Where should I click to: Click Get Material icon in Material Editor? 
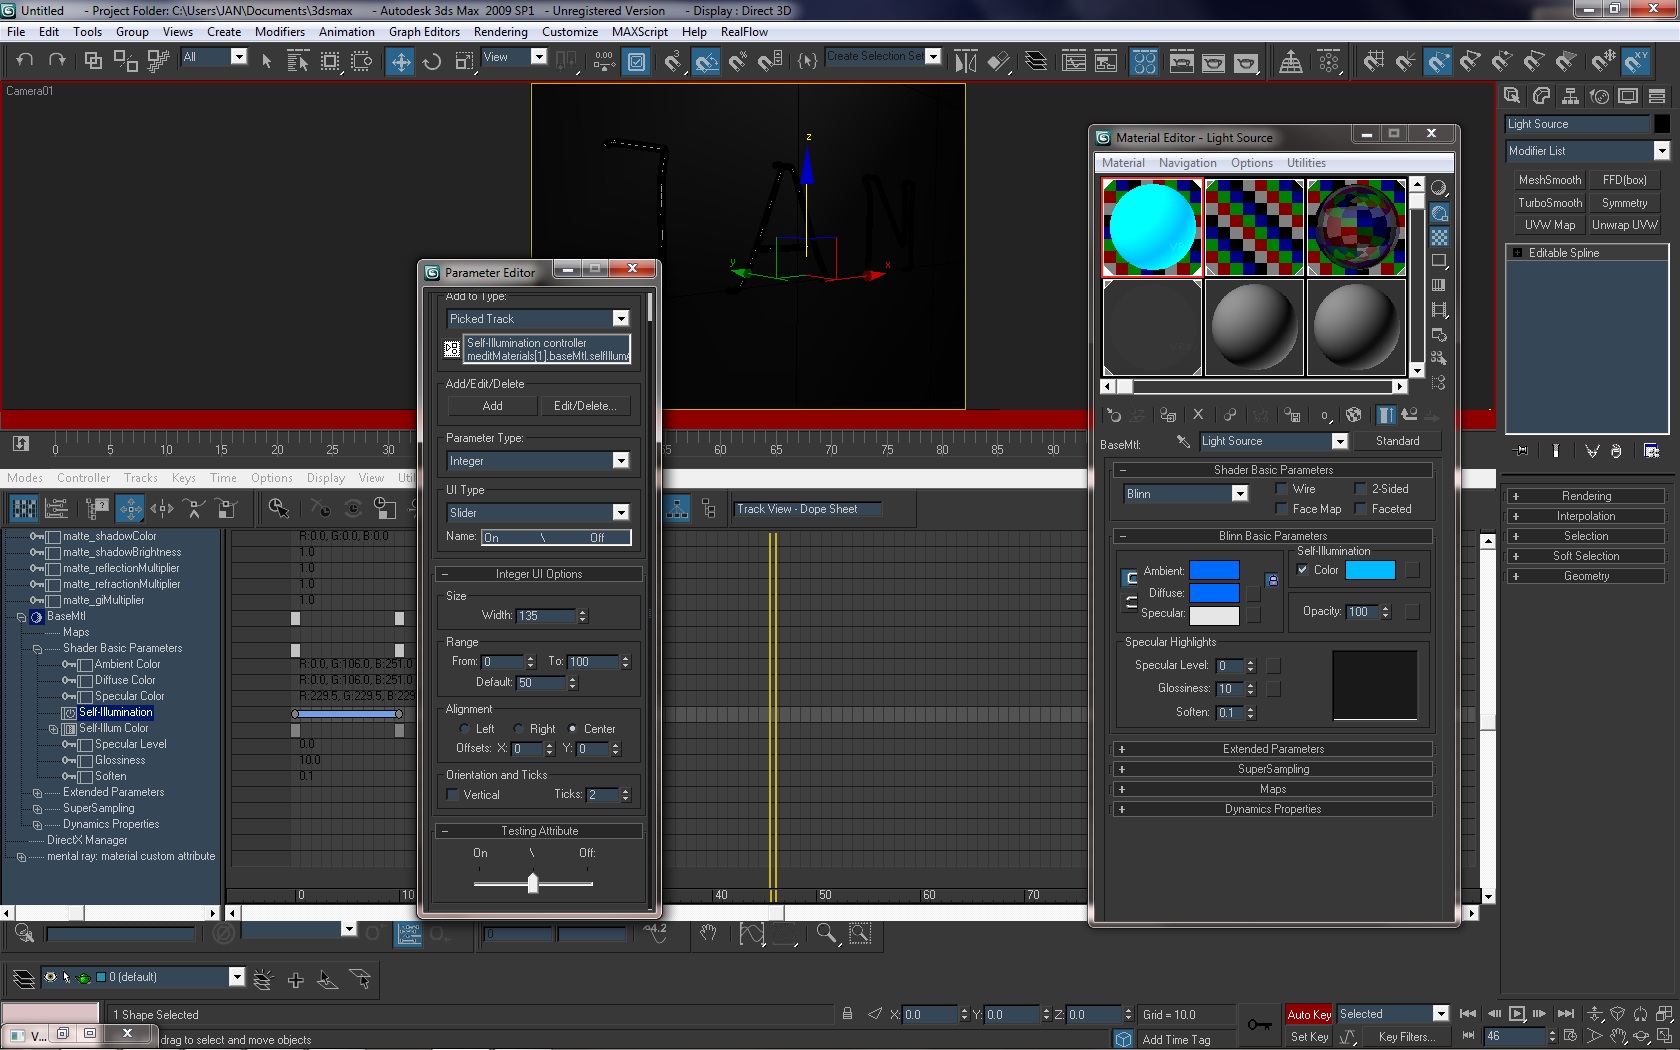tap(1113, 415)
